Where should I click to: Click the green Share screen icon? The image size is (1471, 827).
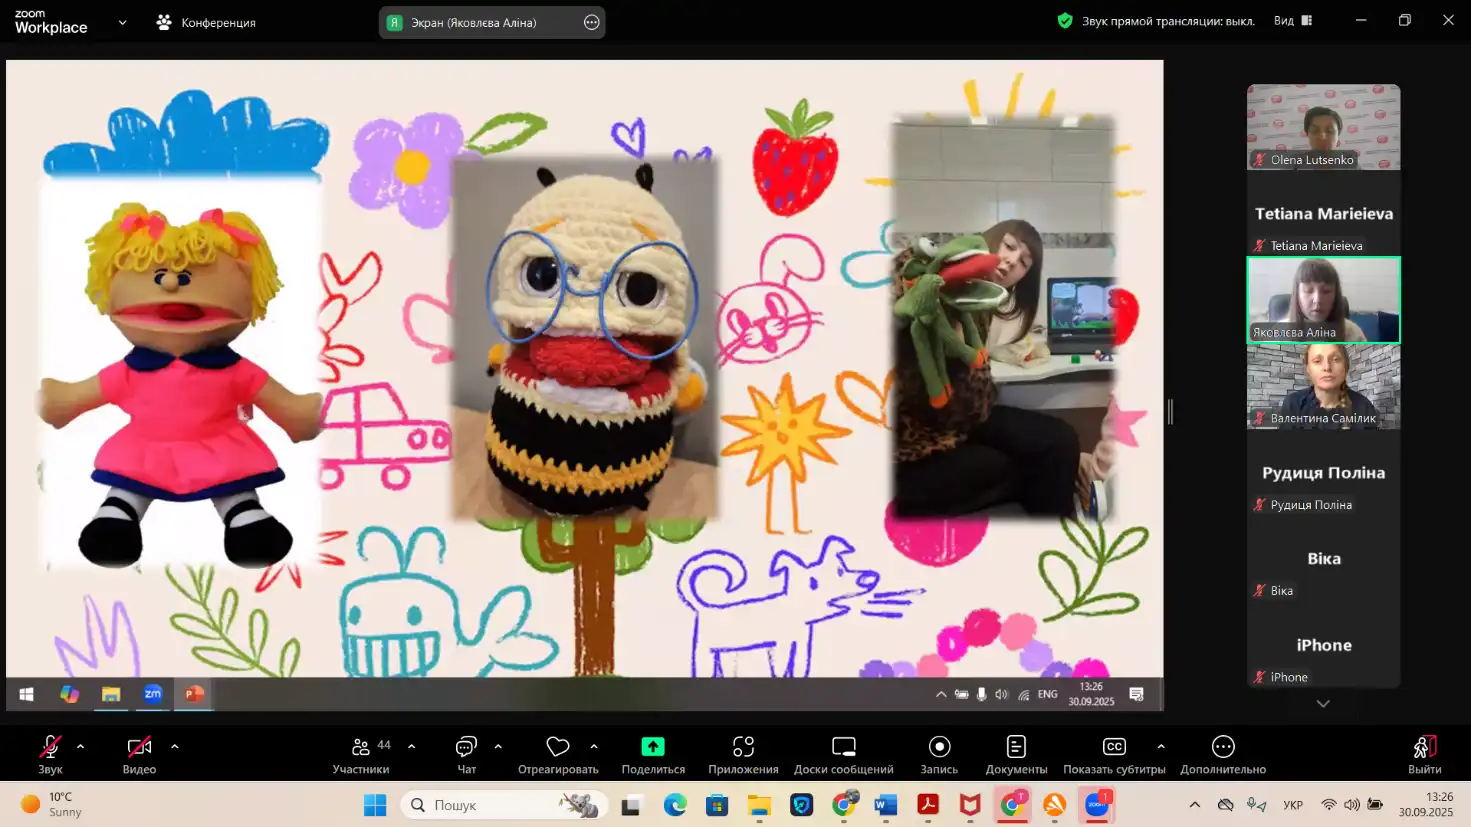click(653, 747)
